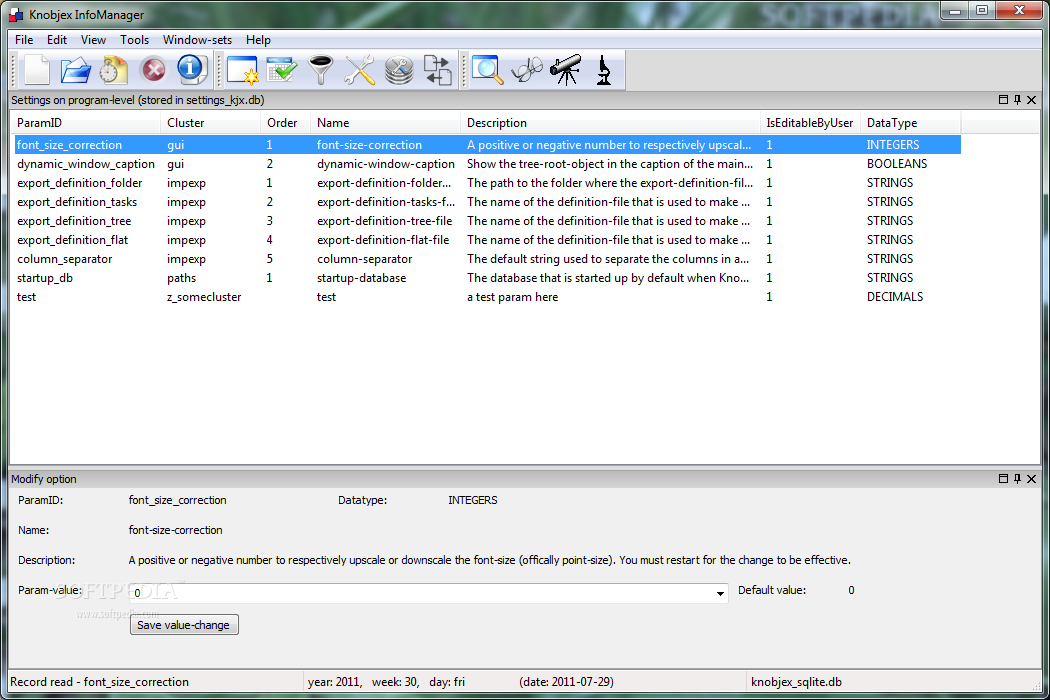Pin the Settings on program-level panel
Screen dimensions: 1050x700
(x=1017, y=100)
